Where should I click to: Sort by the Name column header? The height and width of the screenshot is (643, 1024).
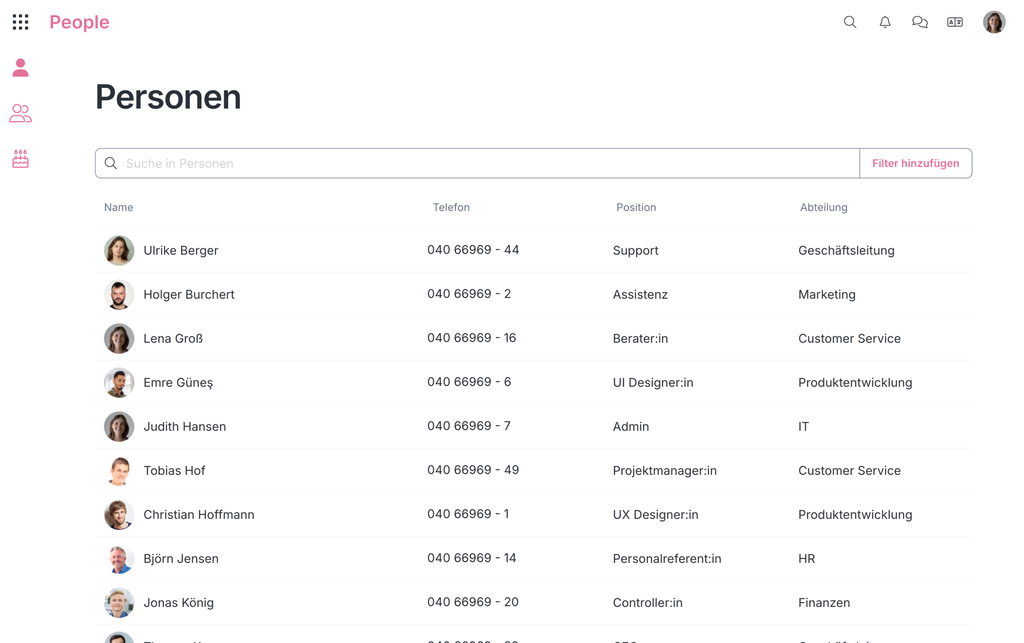click(118, 207)
